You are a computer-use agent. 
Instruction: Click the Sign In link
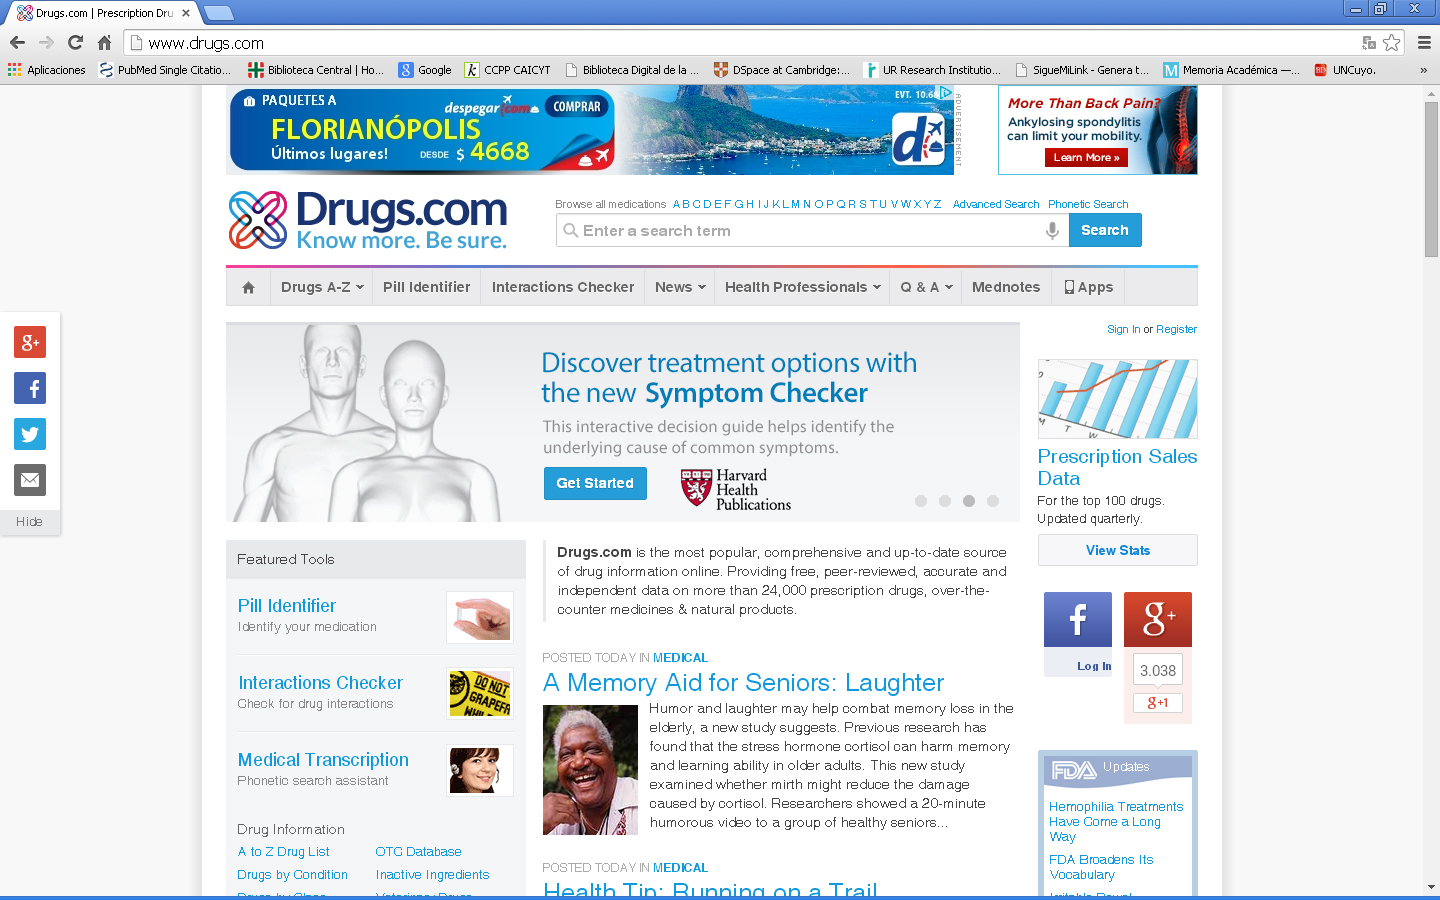(1123, 329)
